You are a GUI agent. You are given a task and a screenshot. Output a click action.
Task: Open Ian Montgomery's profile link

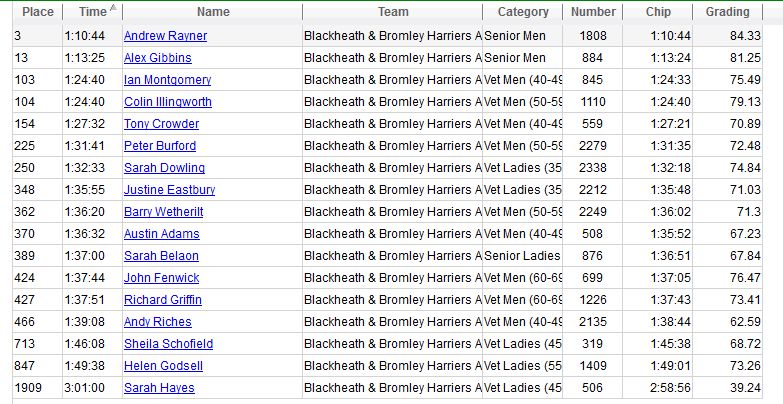point(167,80)
